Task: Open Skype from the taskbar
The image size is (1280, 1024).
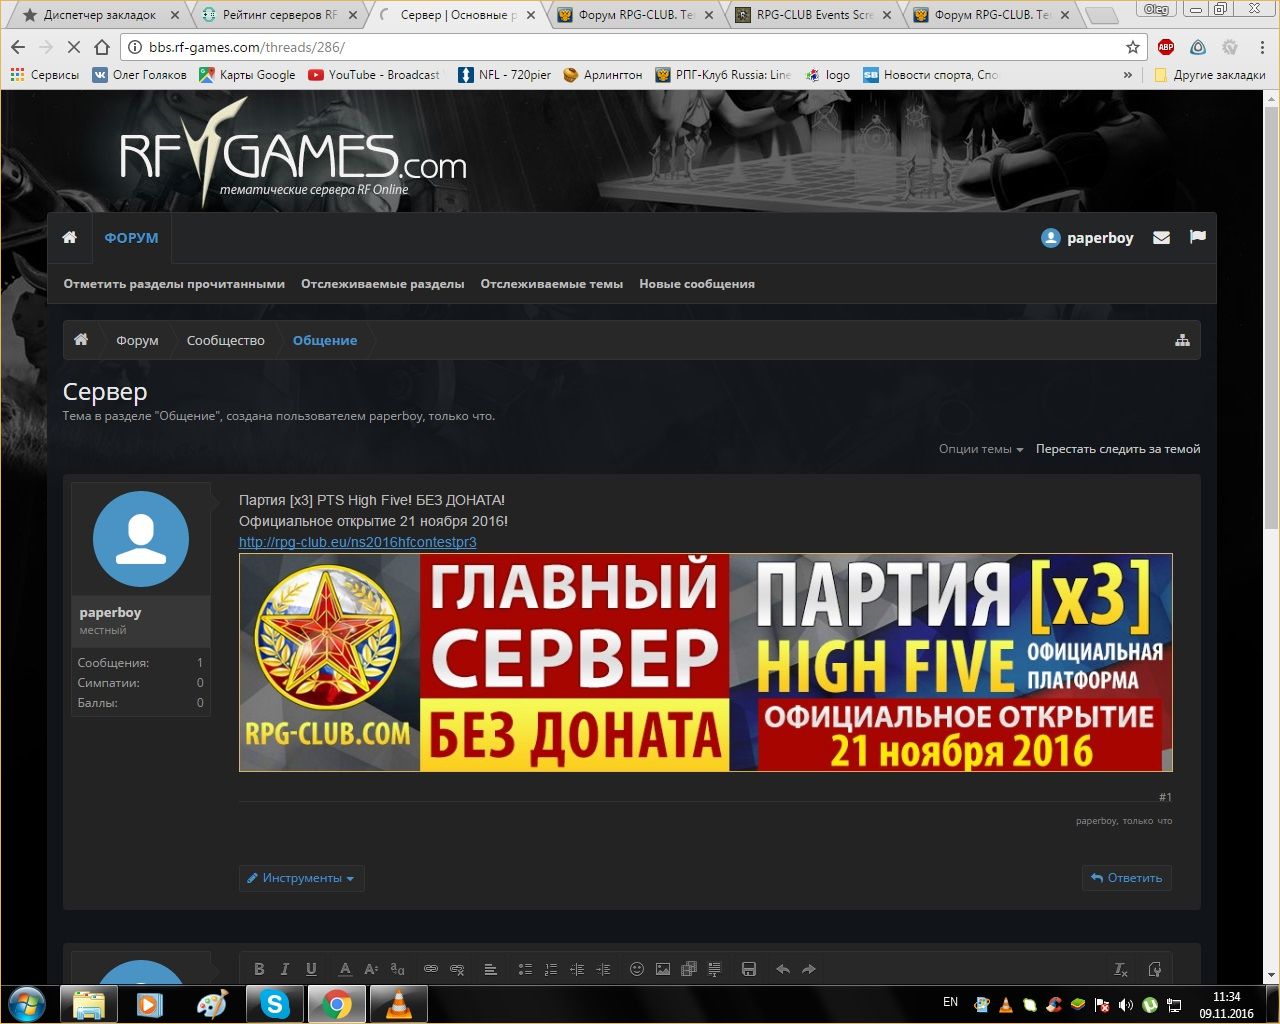Action: 274,1003
